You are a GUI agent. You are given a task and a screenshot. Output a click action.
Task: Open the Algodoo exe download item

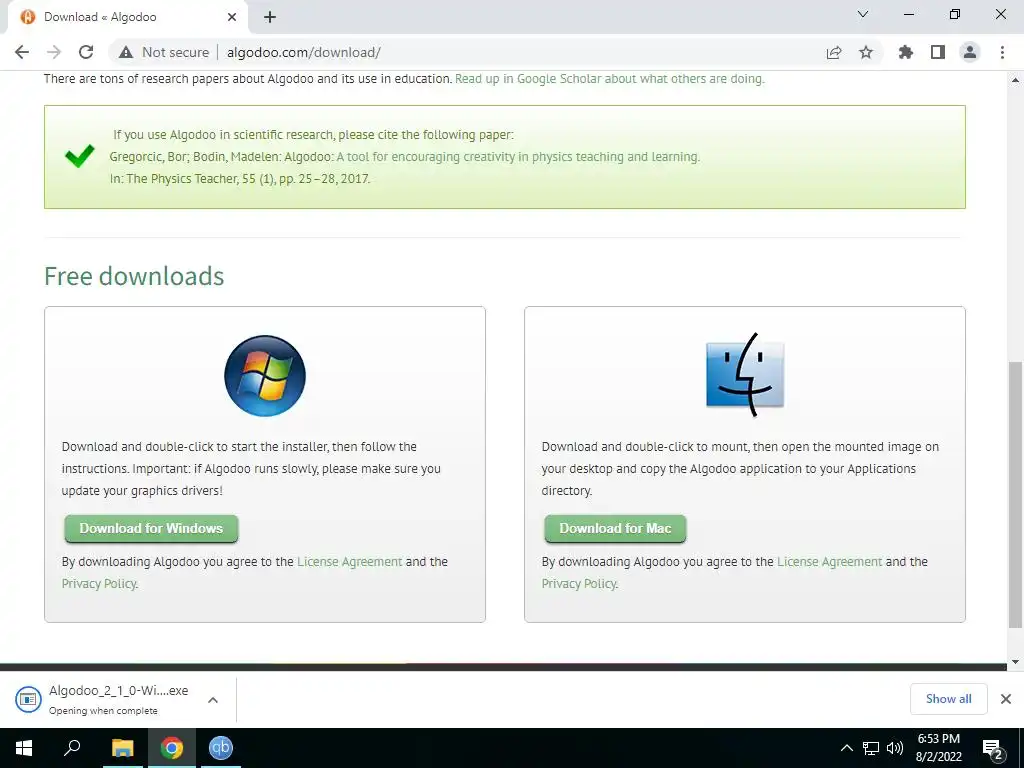coord(104,699)
